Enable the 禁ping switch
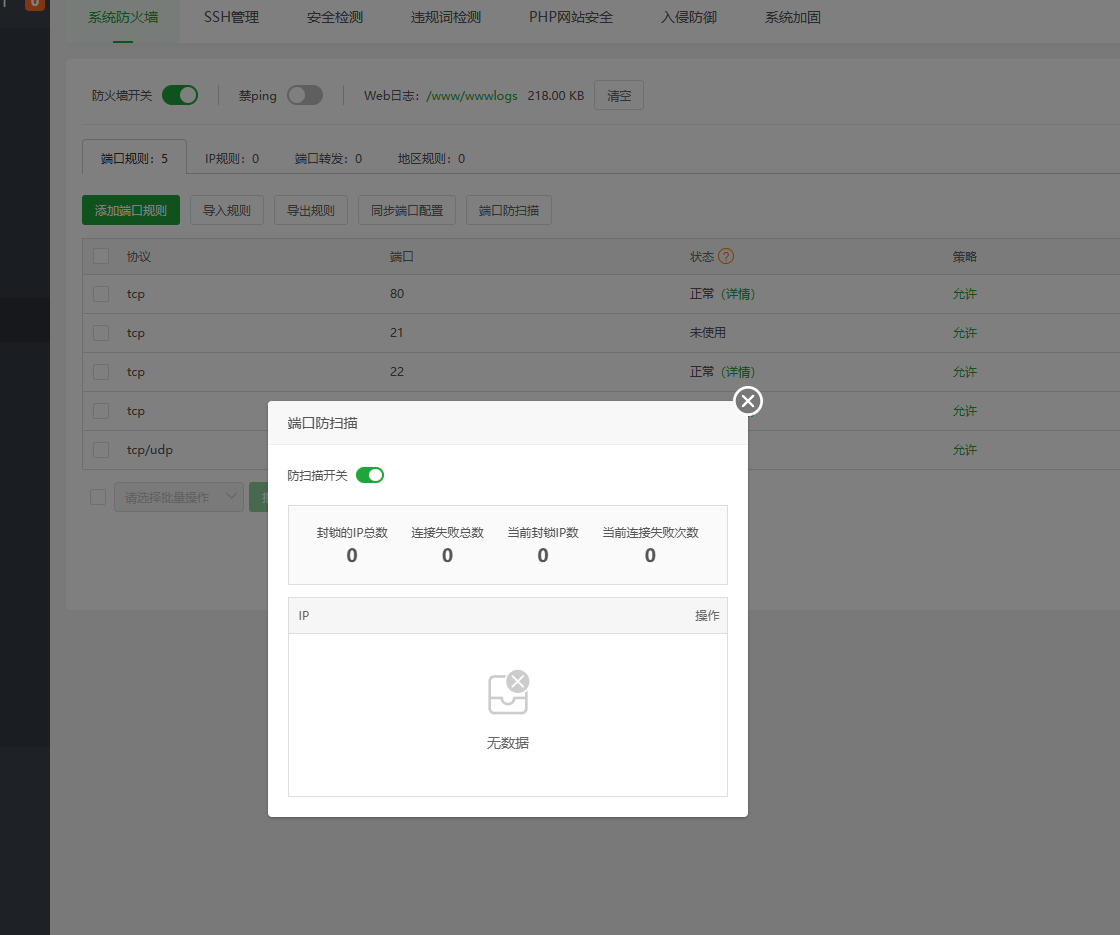 (x=305, y=95)
